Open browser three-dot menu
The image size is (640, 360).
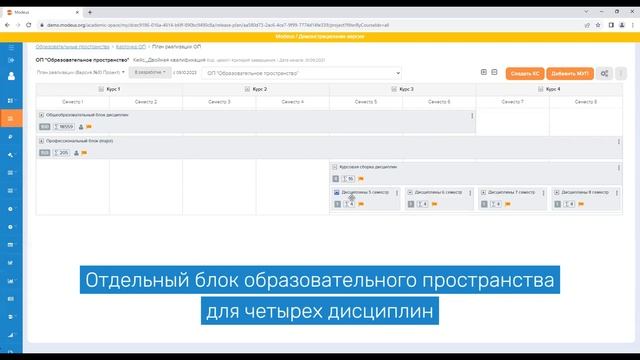click(633, 25)
